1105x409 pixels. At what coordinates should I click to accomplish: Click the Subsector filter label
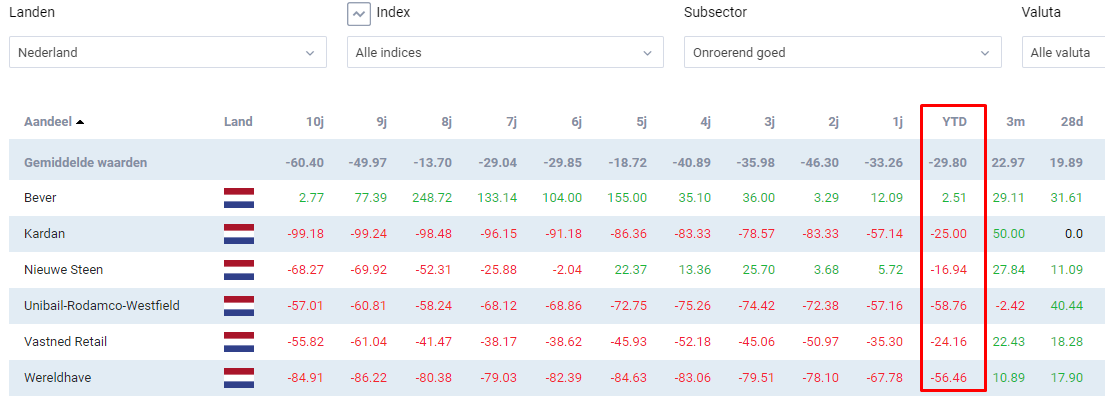click(x=715, y=13)
